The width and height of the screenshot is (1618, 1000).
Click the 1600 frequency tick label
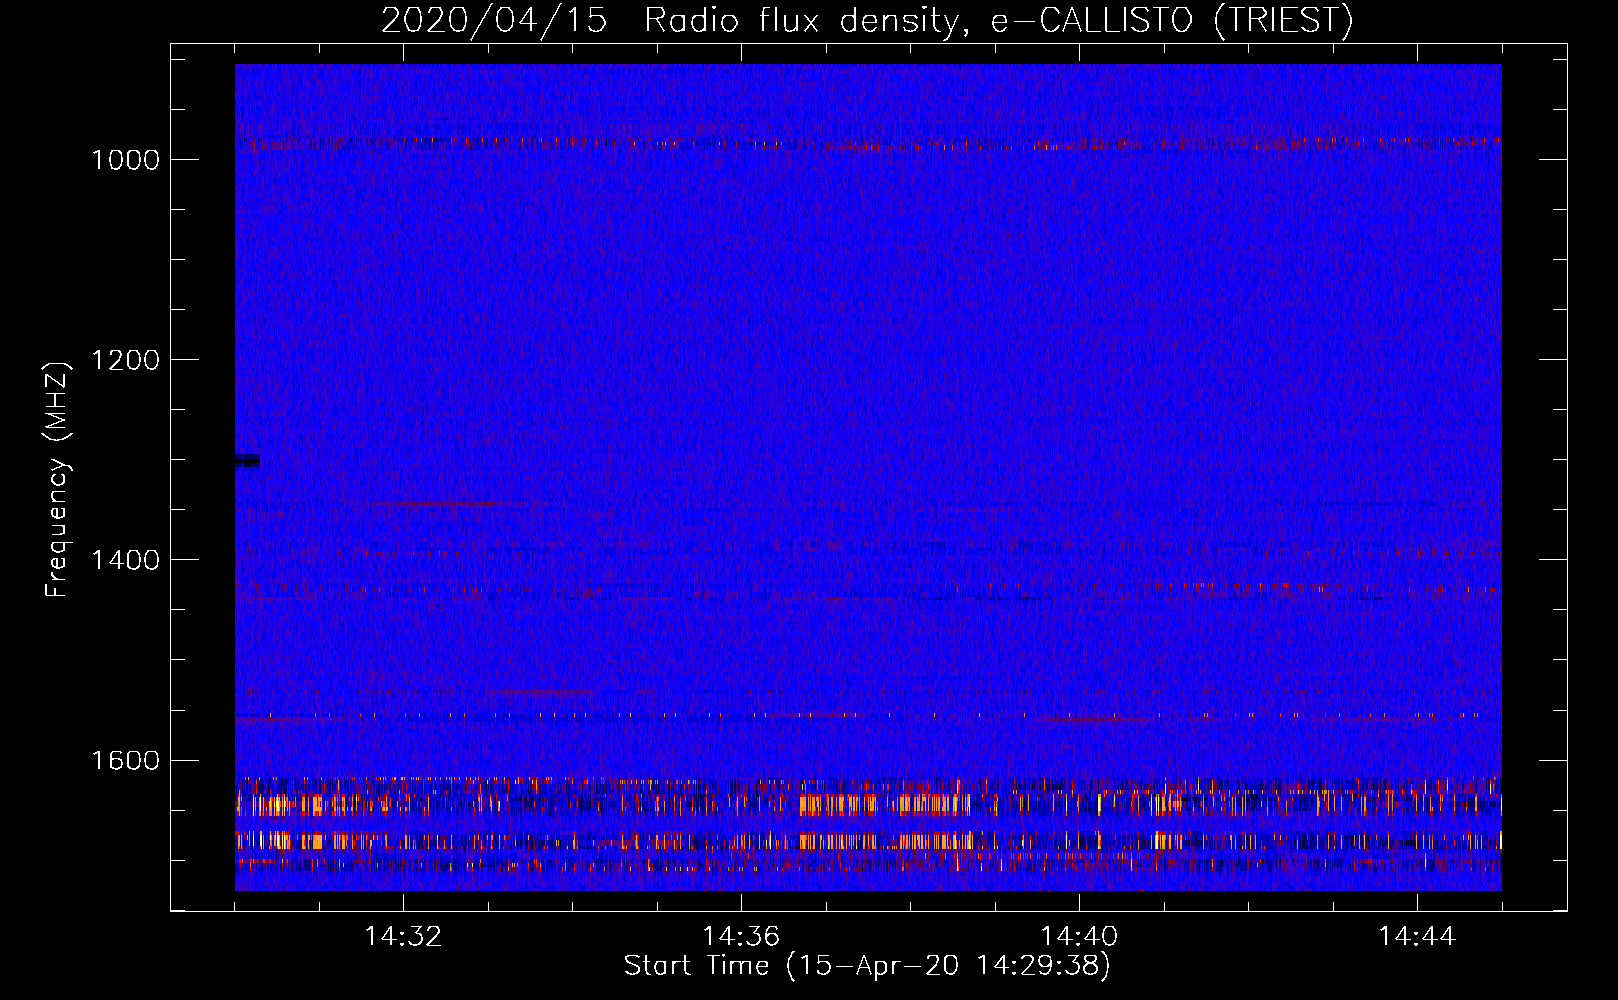coord(125,760)
